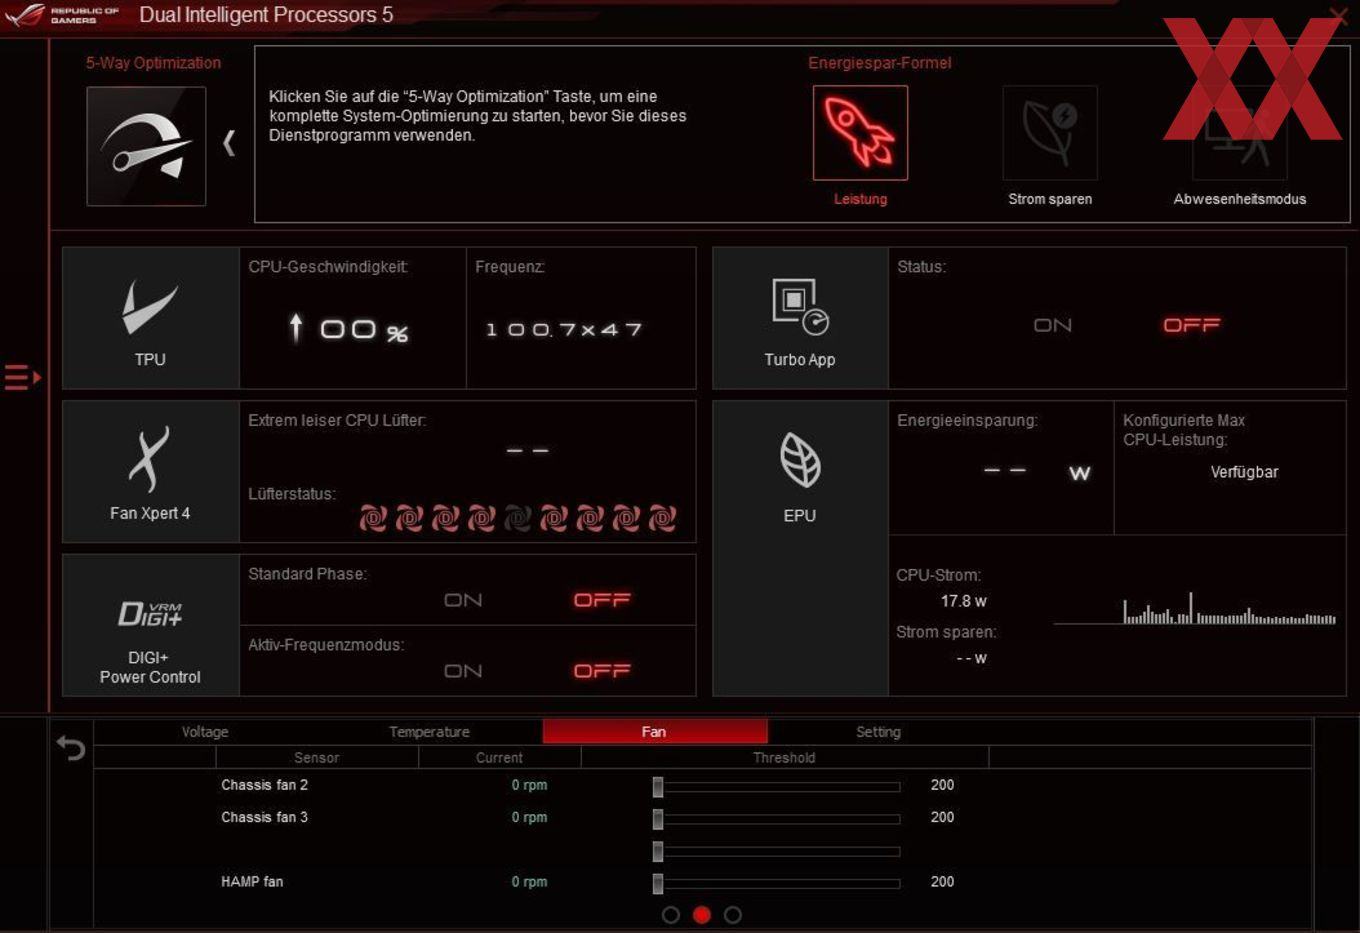The image size is (1360, 933).
Task: Switch Standard Phase to OFF
Action: (x=602, y=600)
